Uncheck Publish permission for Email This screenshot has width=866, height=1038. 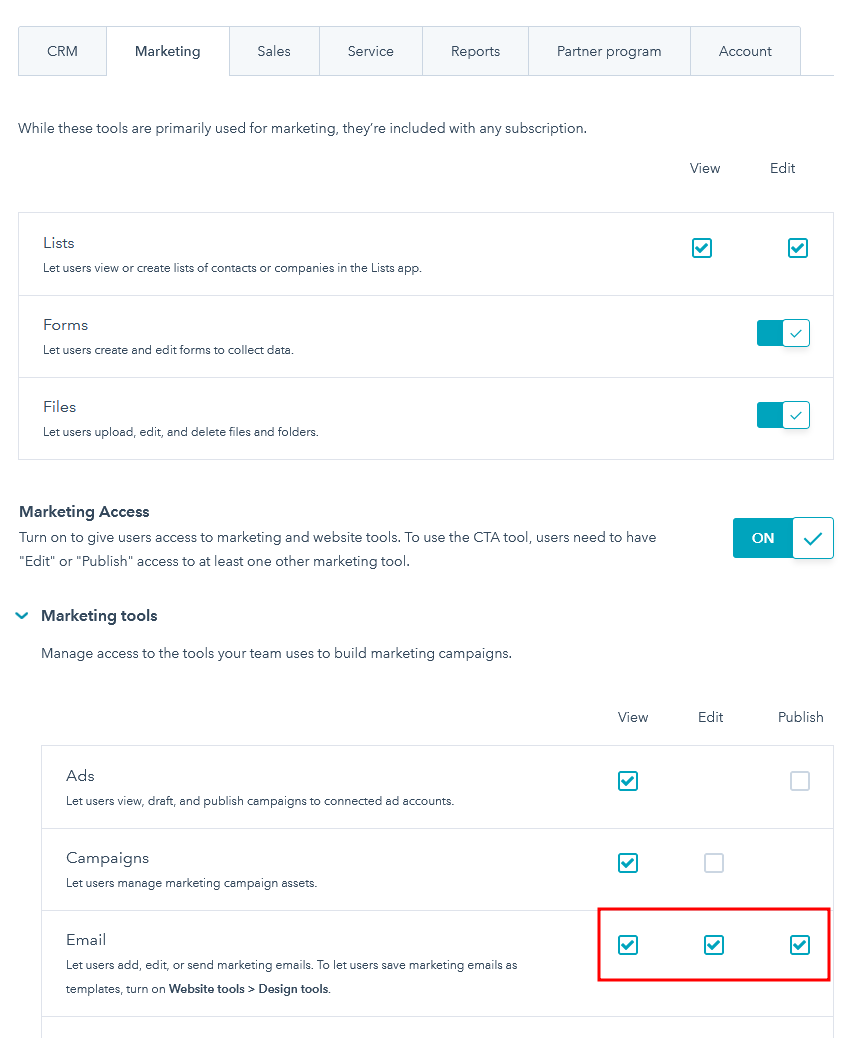click(x=800, y=944)
